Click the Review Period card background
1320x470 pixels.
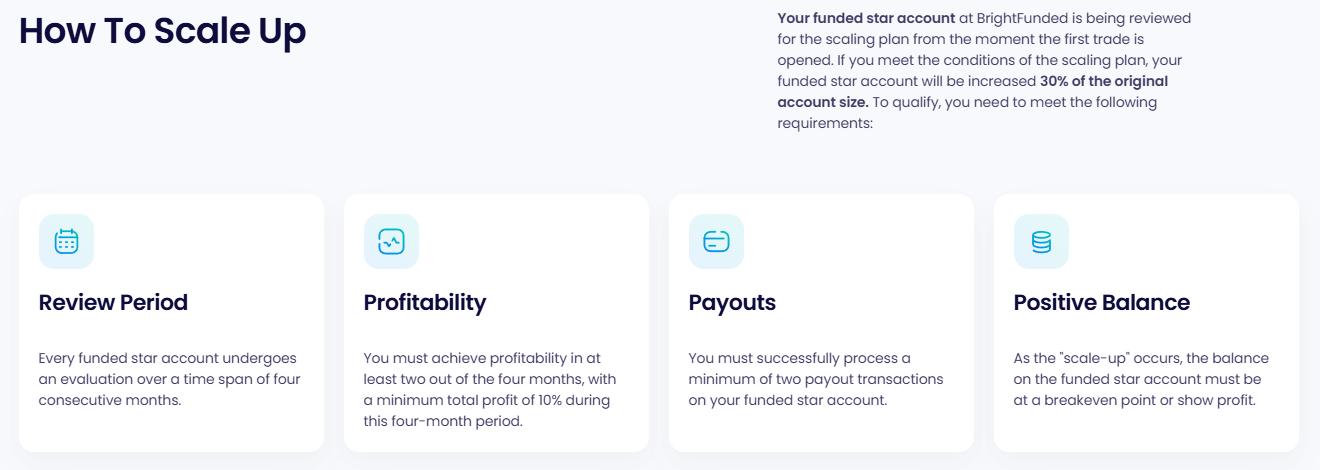[171, 323]
